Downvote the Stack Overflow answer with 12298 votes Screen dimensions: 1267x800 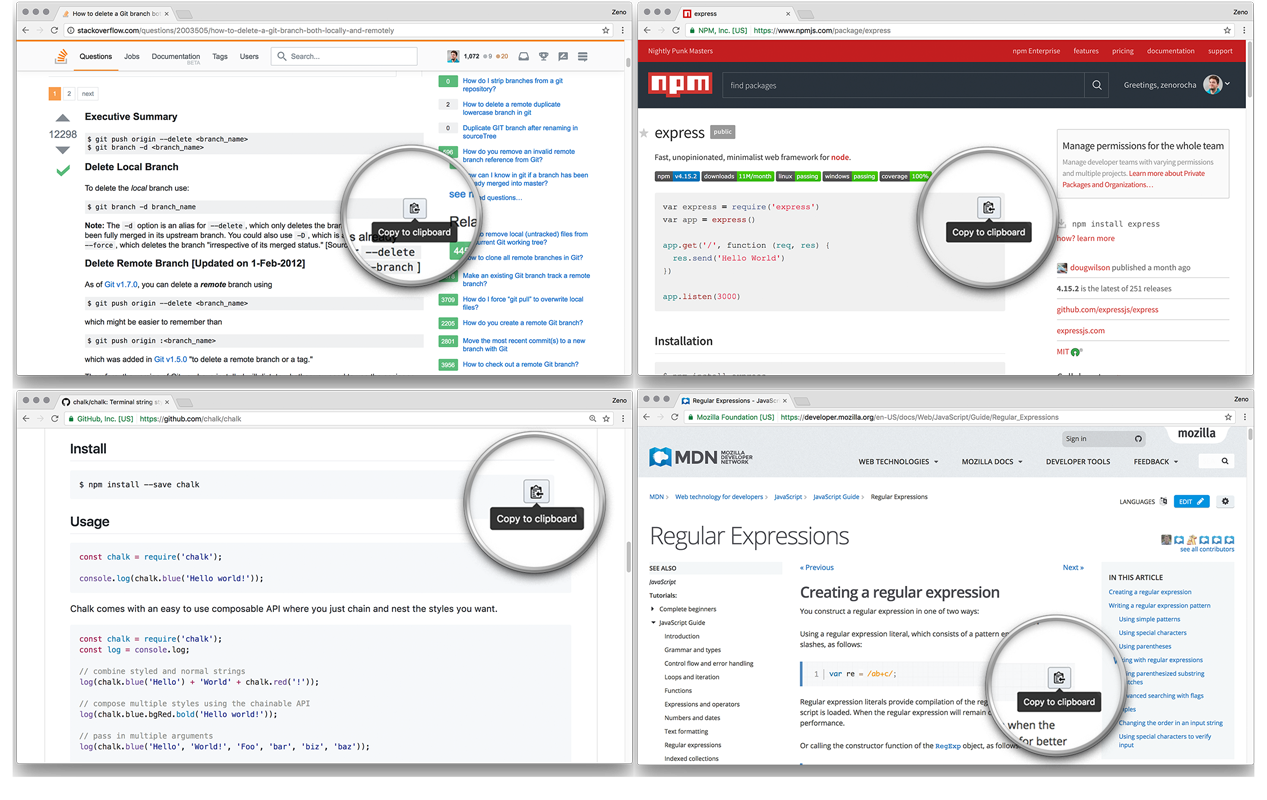(x=63, y=149)
